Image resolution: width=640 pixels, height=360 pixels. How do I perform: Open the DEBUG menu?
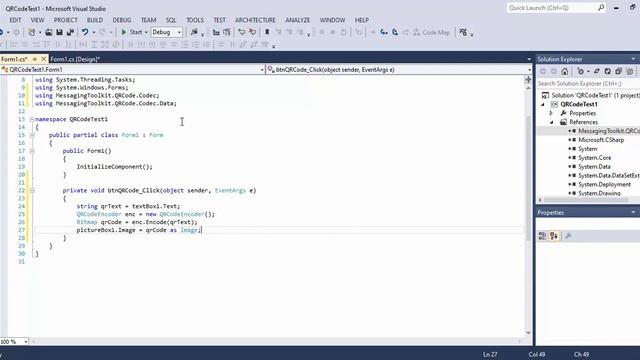tap(122, 20)
